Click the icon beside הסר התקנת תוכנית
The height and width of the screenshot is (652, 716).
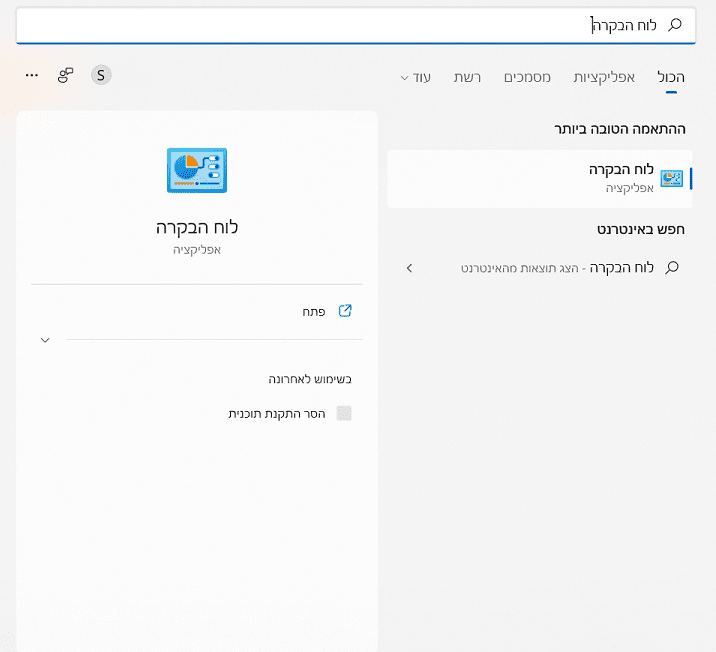point(344,413)
